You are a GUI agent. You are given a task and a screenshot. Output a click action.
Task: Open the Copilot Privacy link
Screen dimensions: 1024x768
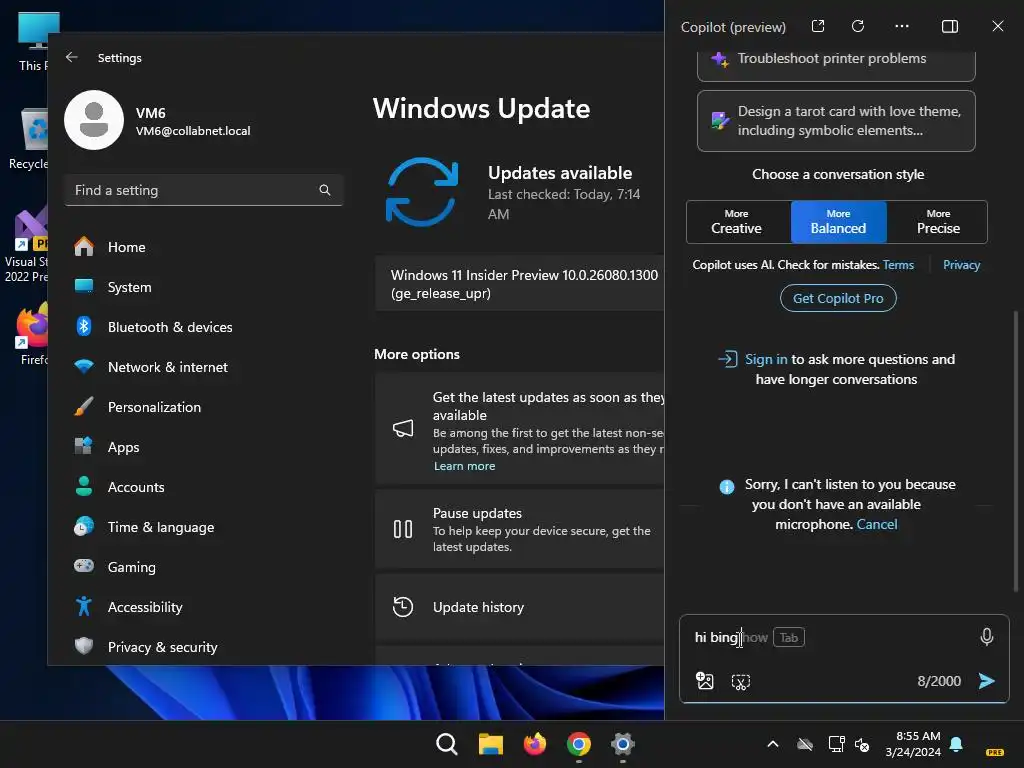click(x=961, y=264)
